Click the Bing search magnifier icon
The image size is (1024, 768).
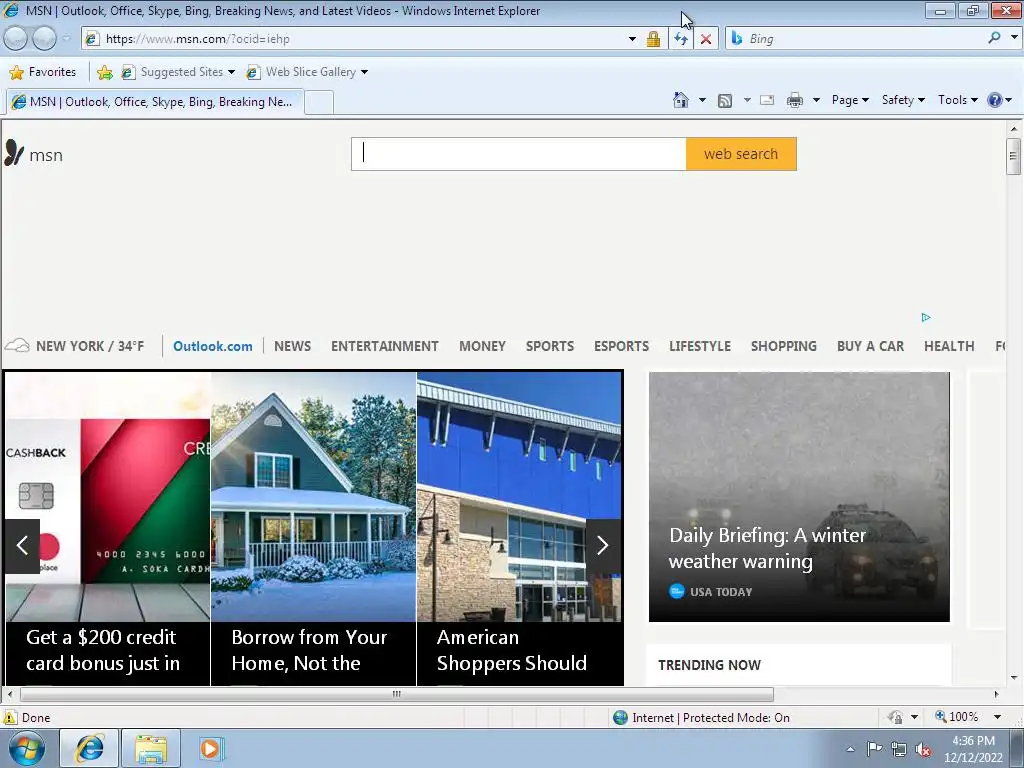pos(994,38)
